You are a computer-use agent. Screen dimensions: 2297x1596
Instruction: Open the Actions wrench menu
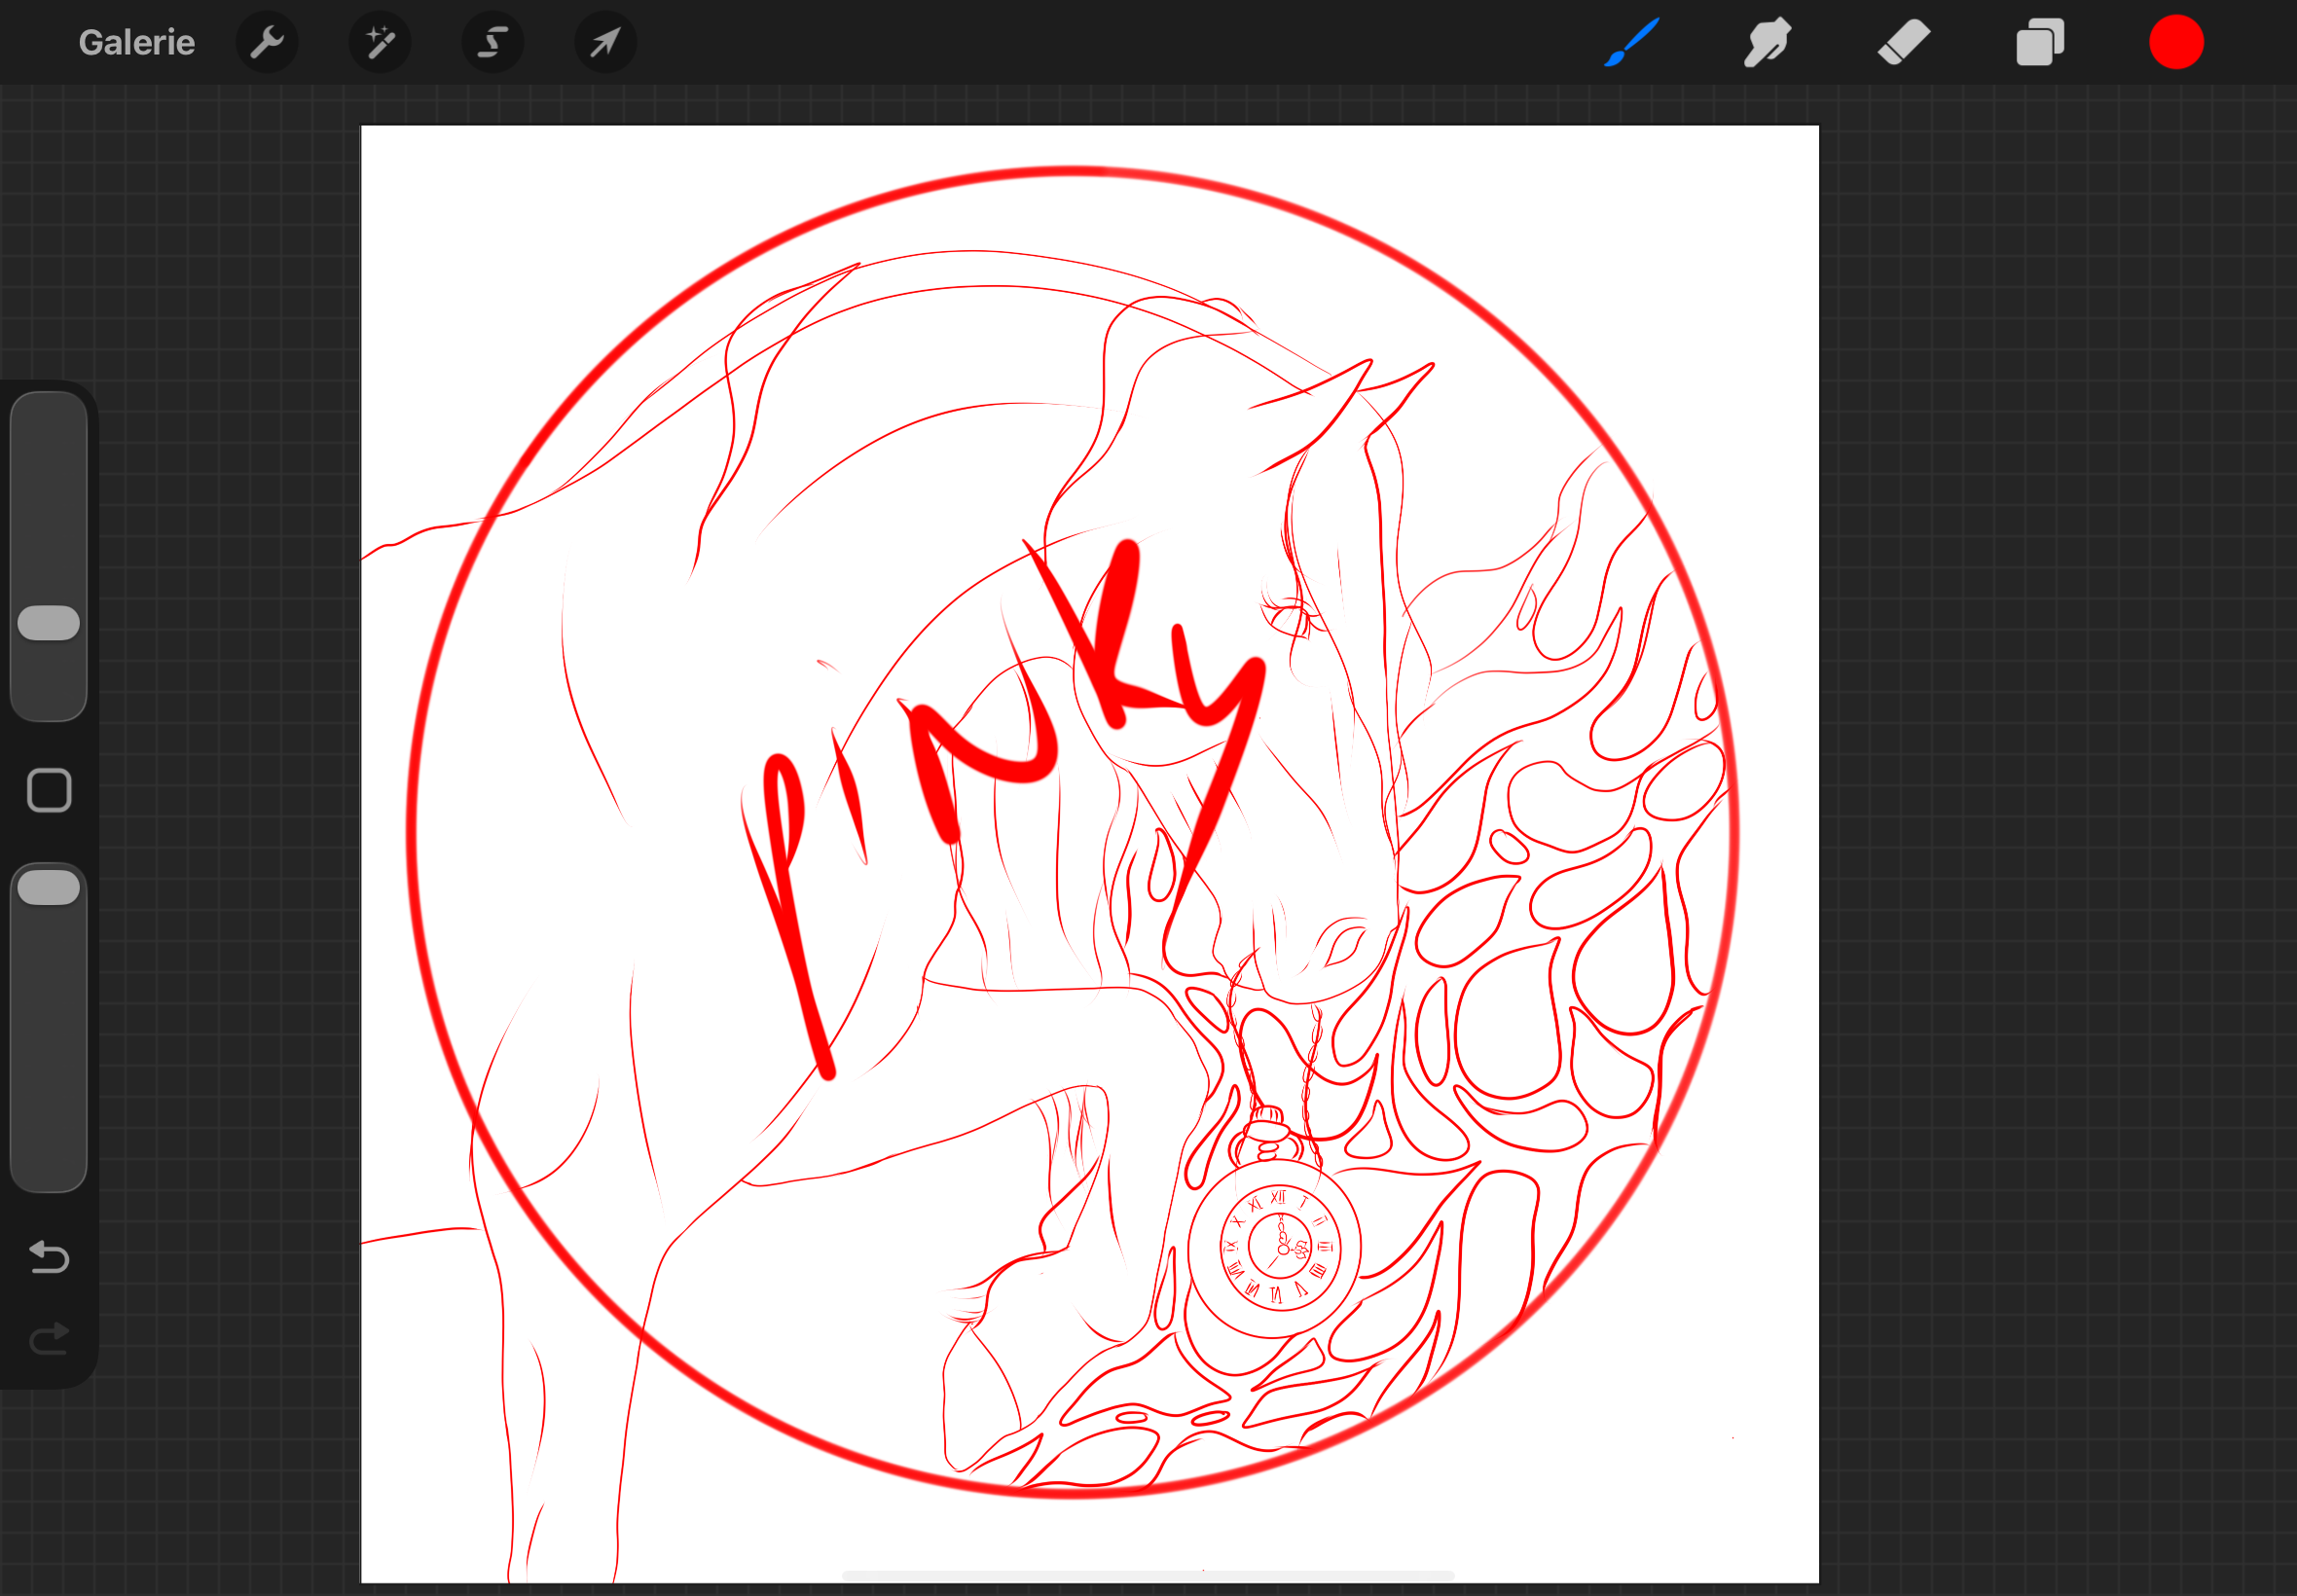pos(267,43)
